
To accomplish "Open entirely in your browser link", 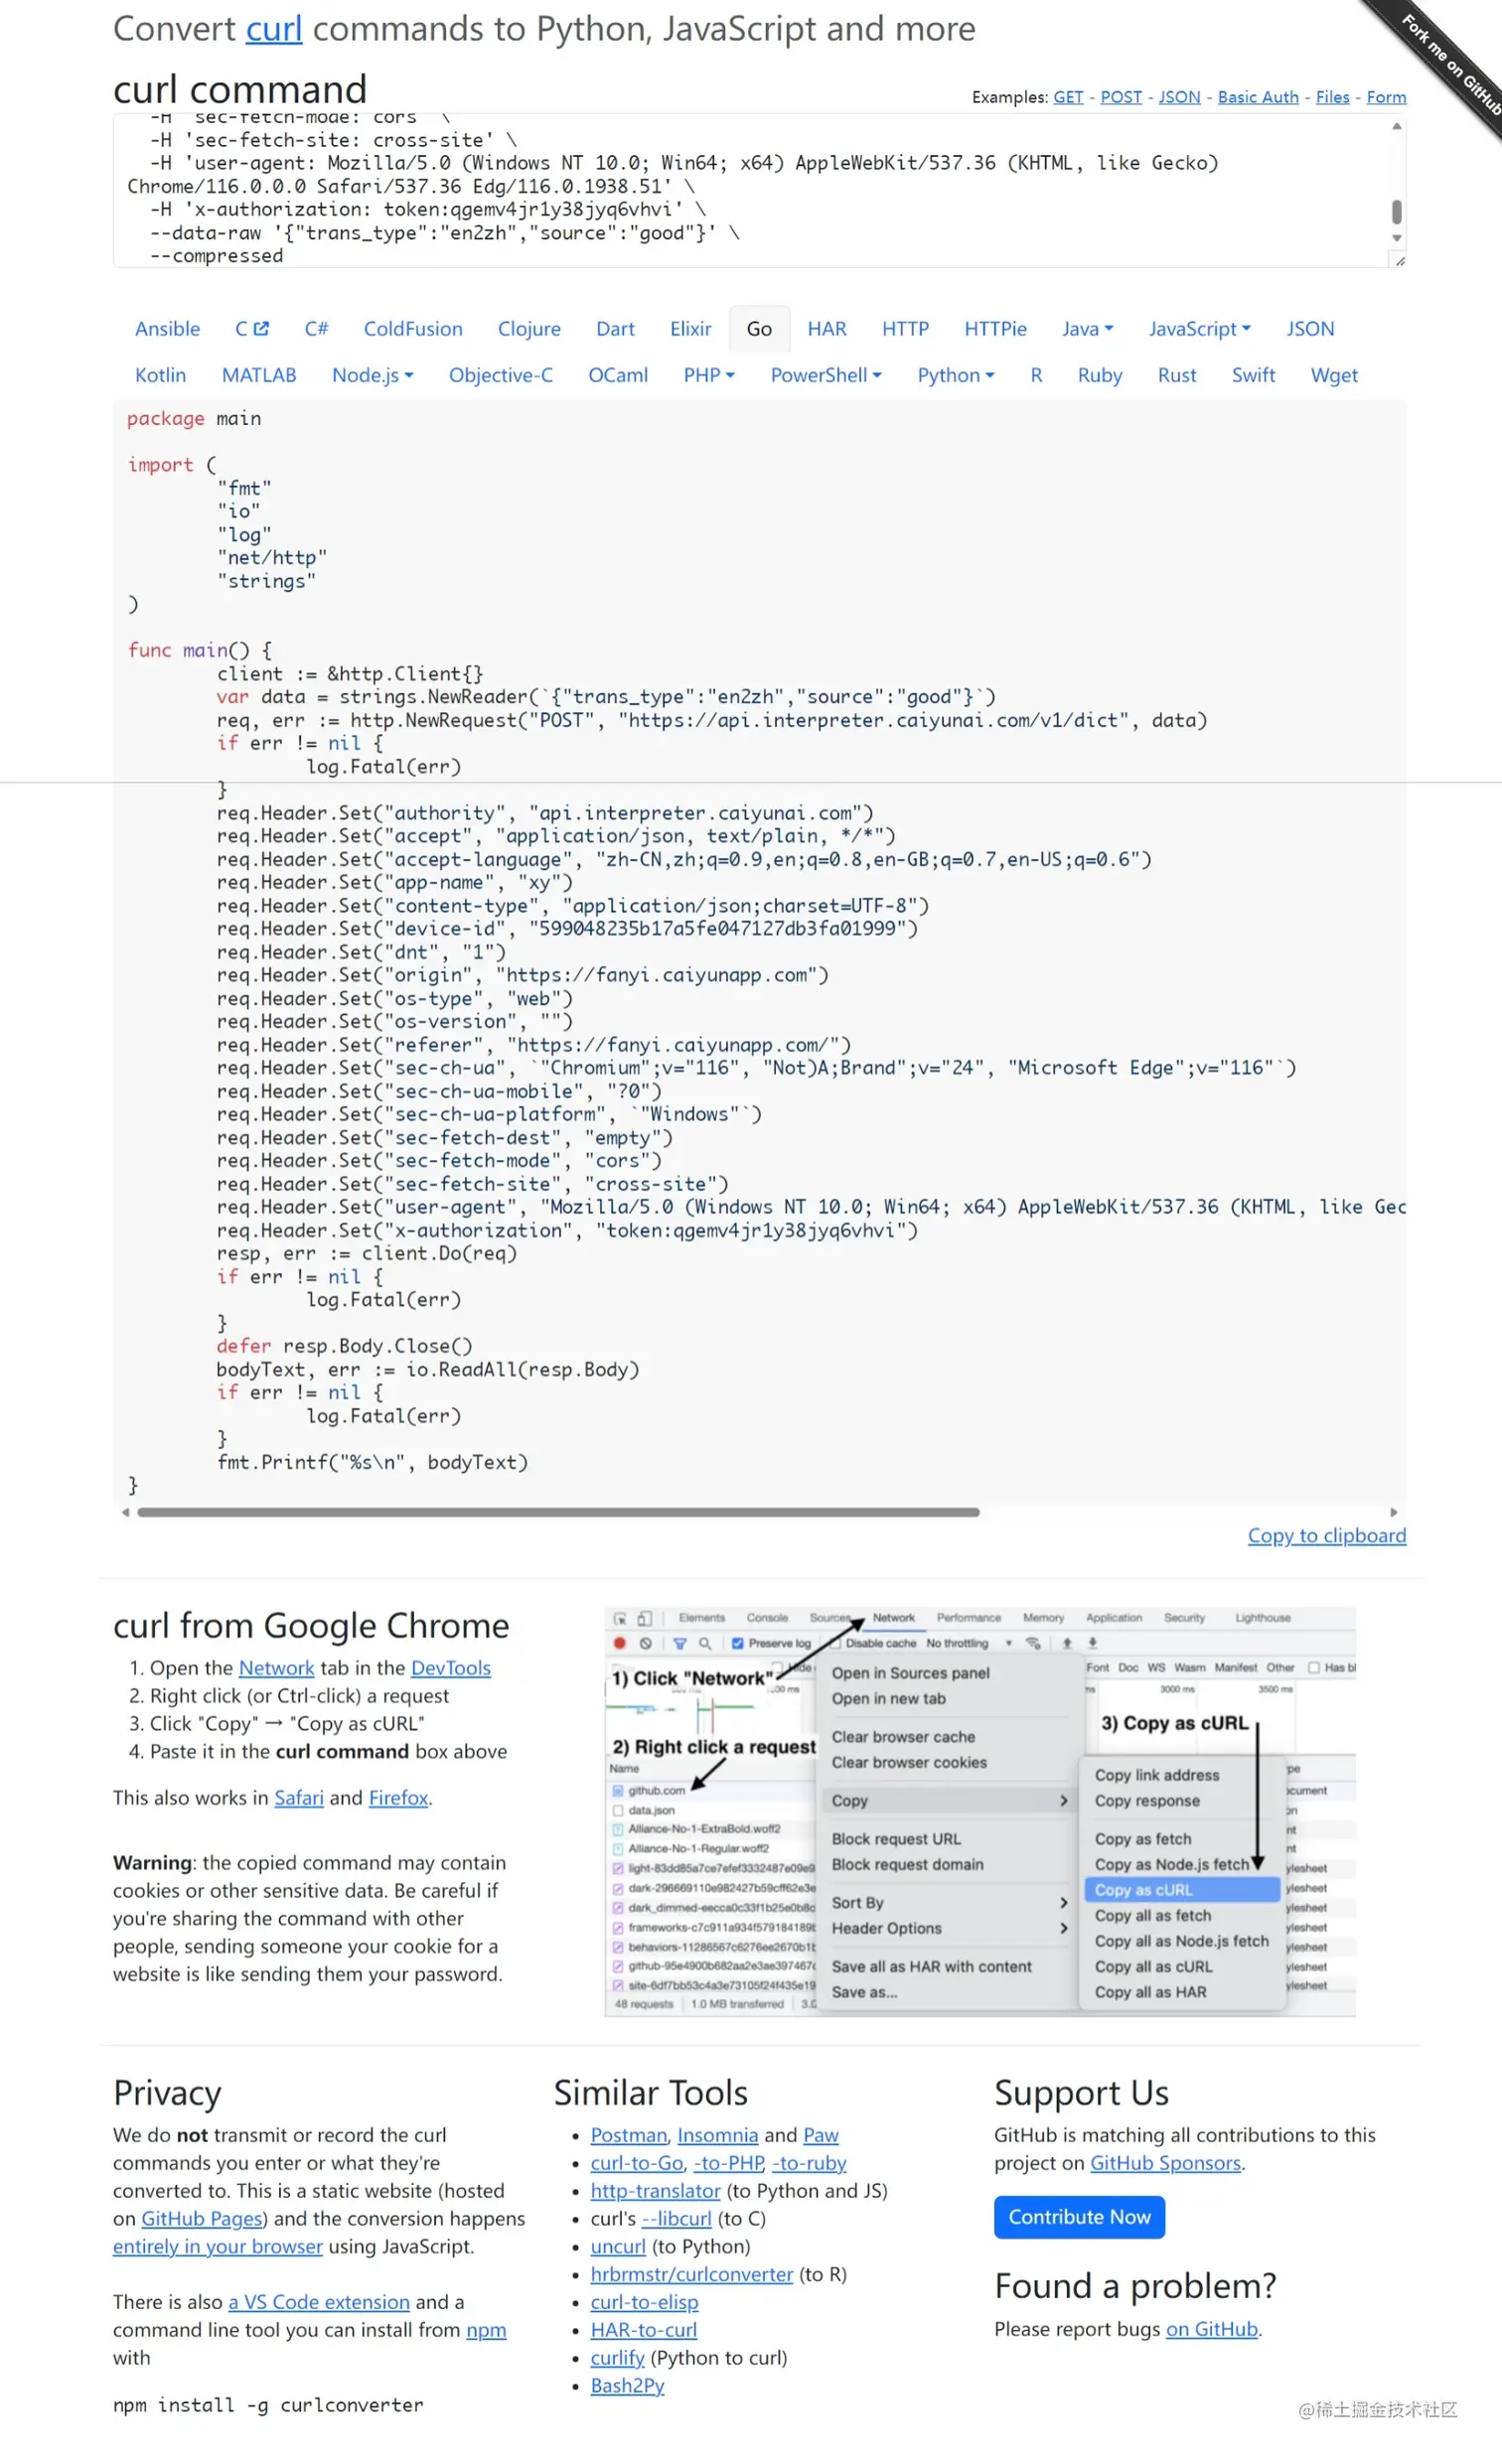I will 218,2246.
